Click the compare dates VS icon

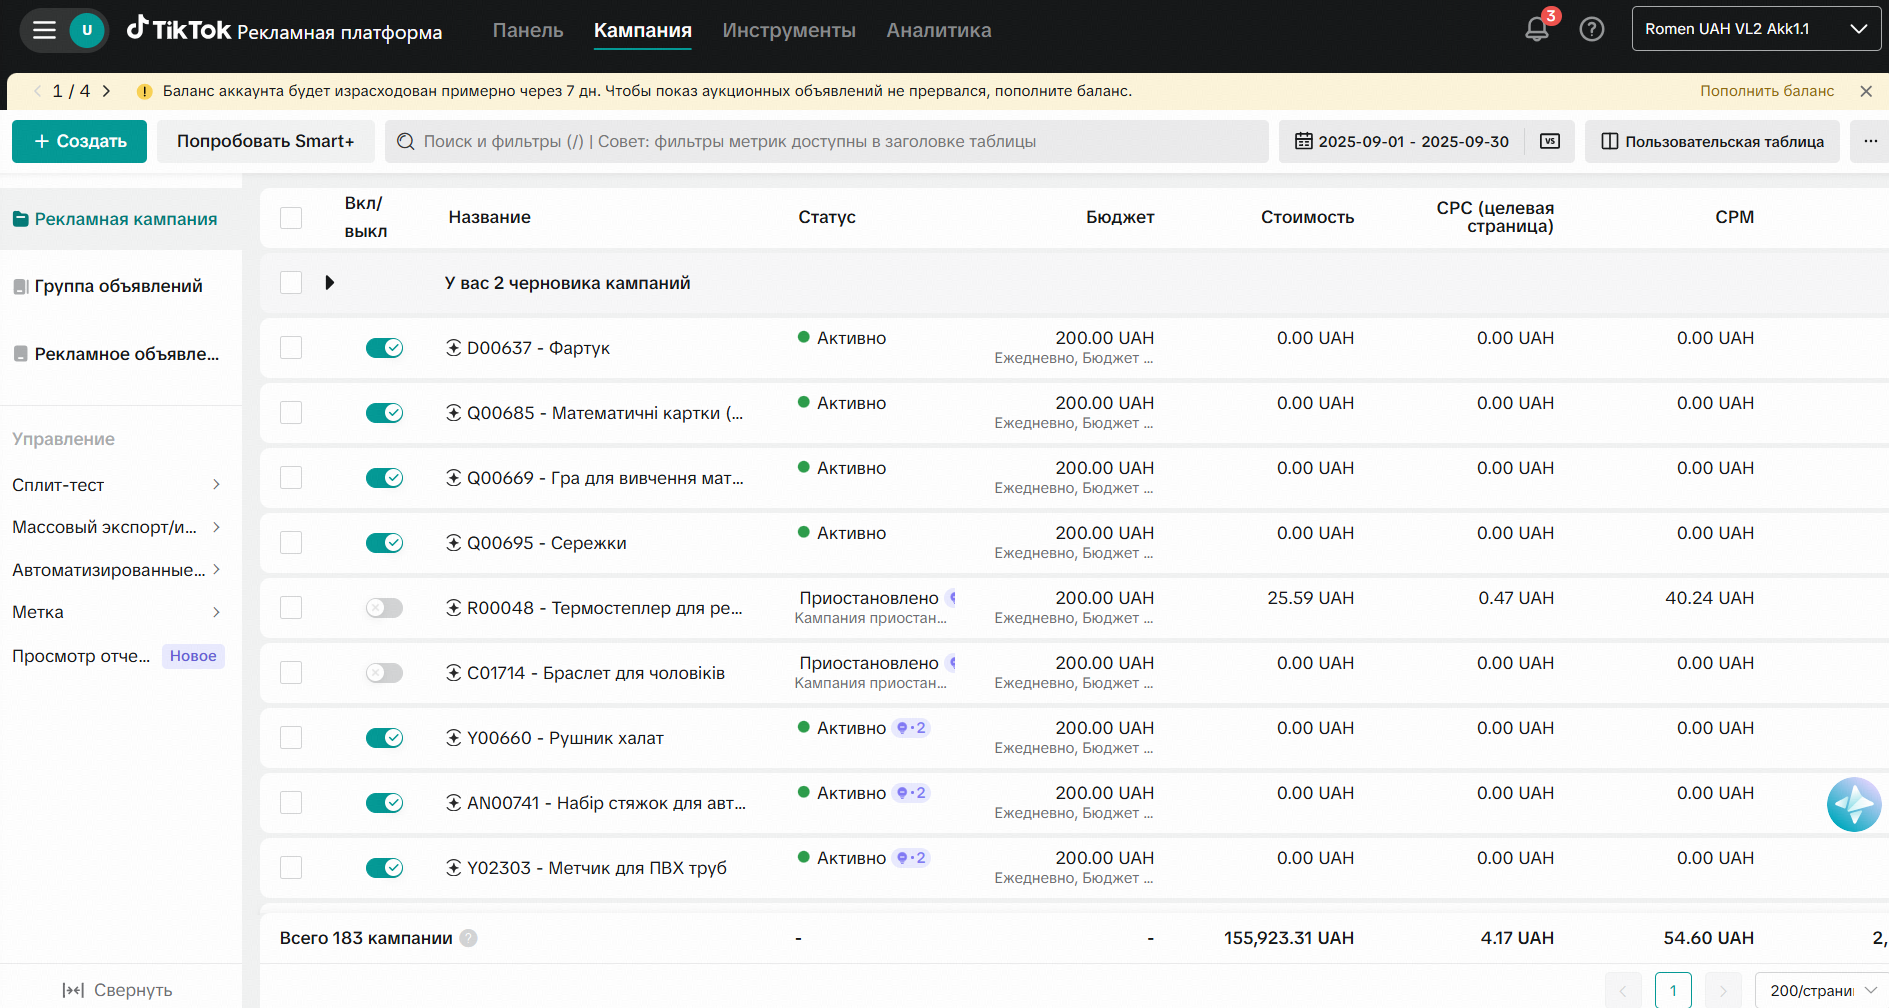click(1549, 141)
